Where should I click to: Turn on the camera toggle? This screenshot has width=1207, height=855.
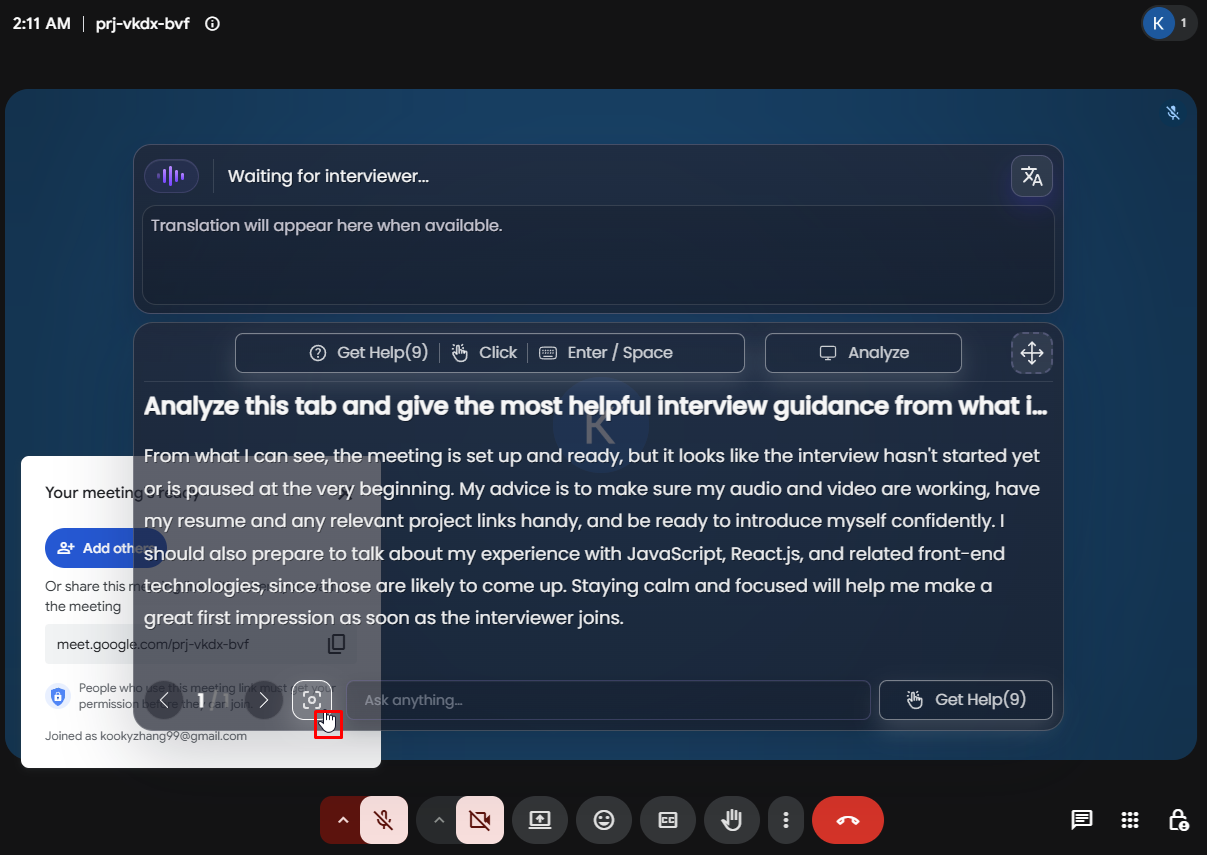click(x=480, y=821)
